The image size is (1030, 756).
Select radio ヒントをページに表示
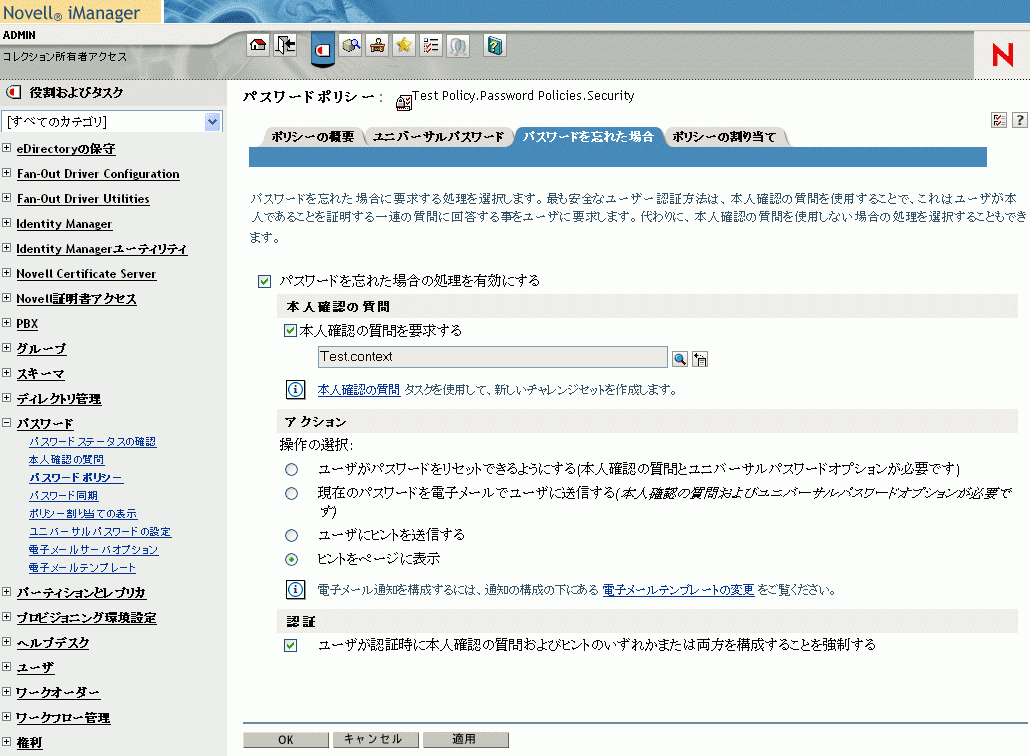[292, 559]
